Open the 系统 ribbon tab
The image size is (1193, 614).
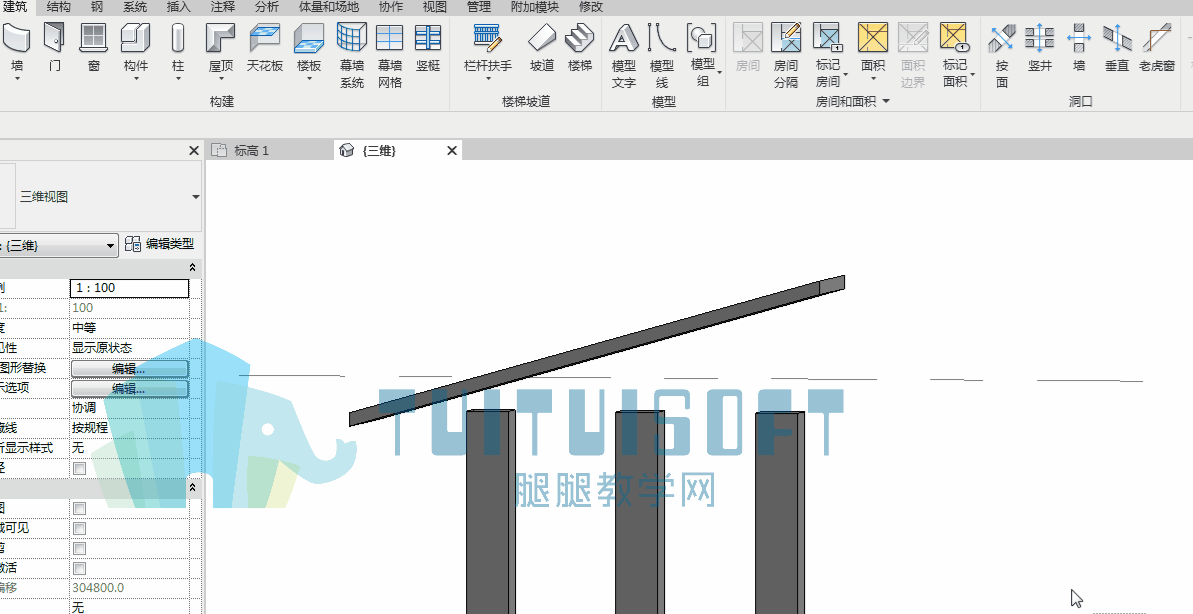(135, 7)
